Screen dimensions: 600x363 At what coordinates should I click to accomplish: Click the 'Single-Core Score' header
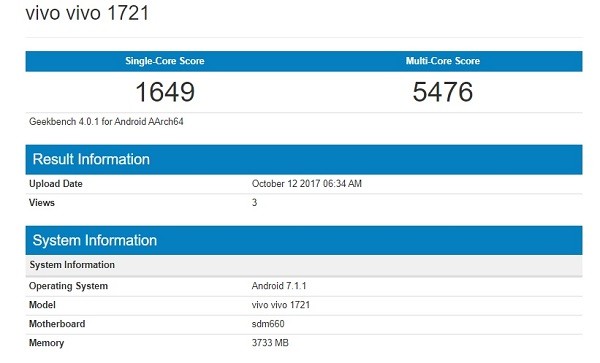165,61
